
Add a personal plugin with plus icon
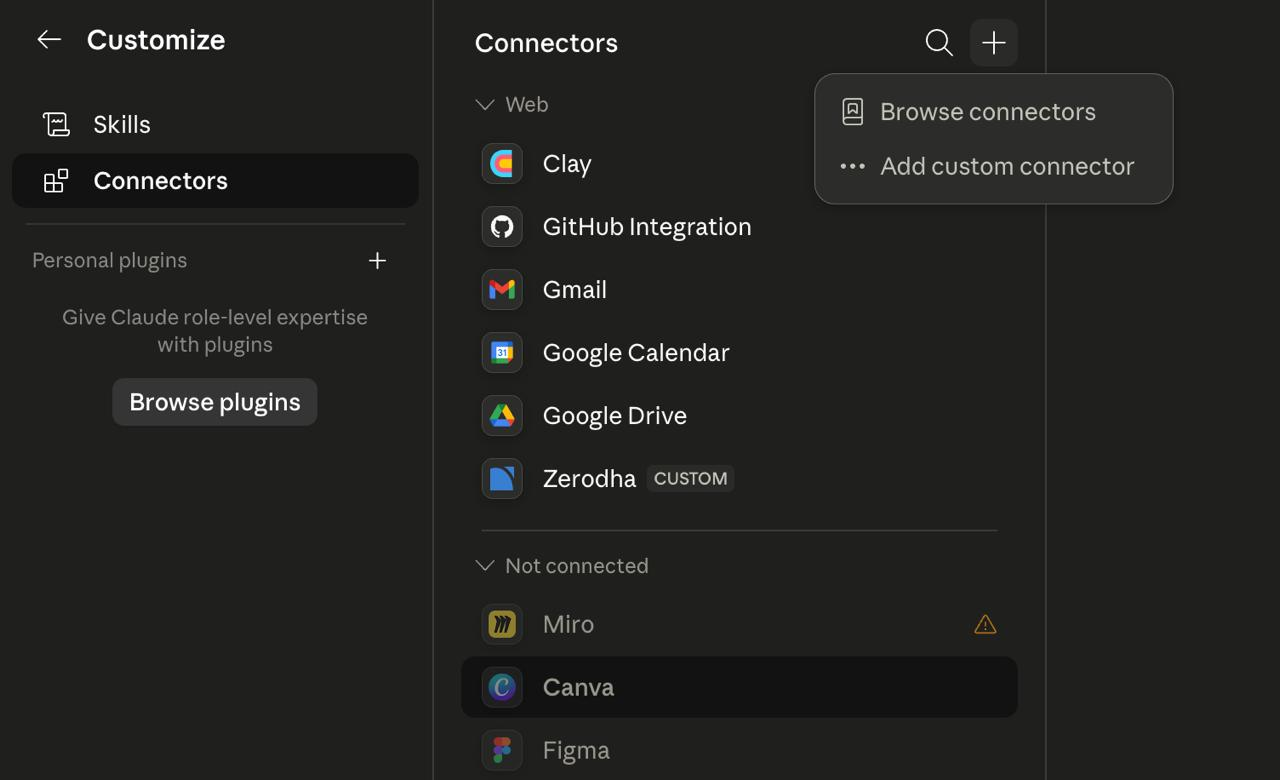coord(377,261)
